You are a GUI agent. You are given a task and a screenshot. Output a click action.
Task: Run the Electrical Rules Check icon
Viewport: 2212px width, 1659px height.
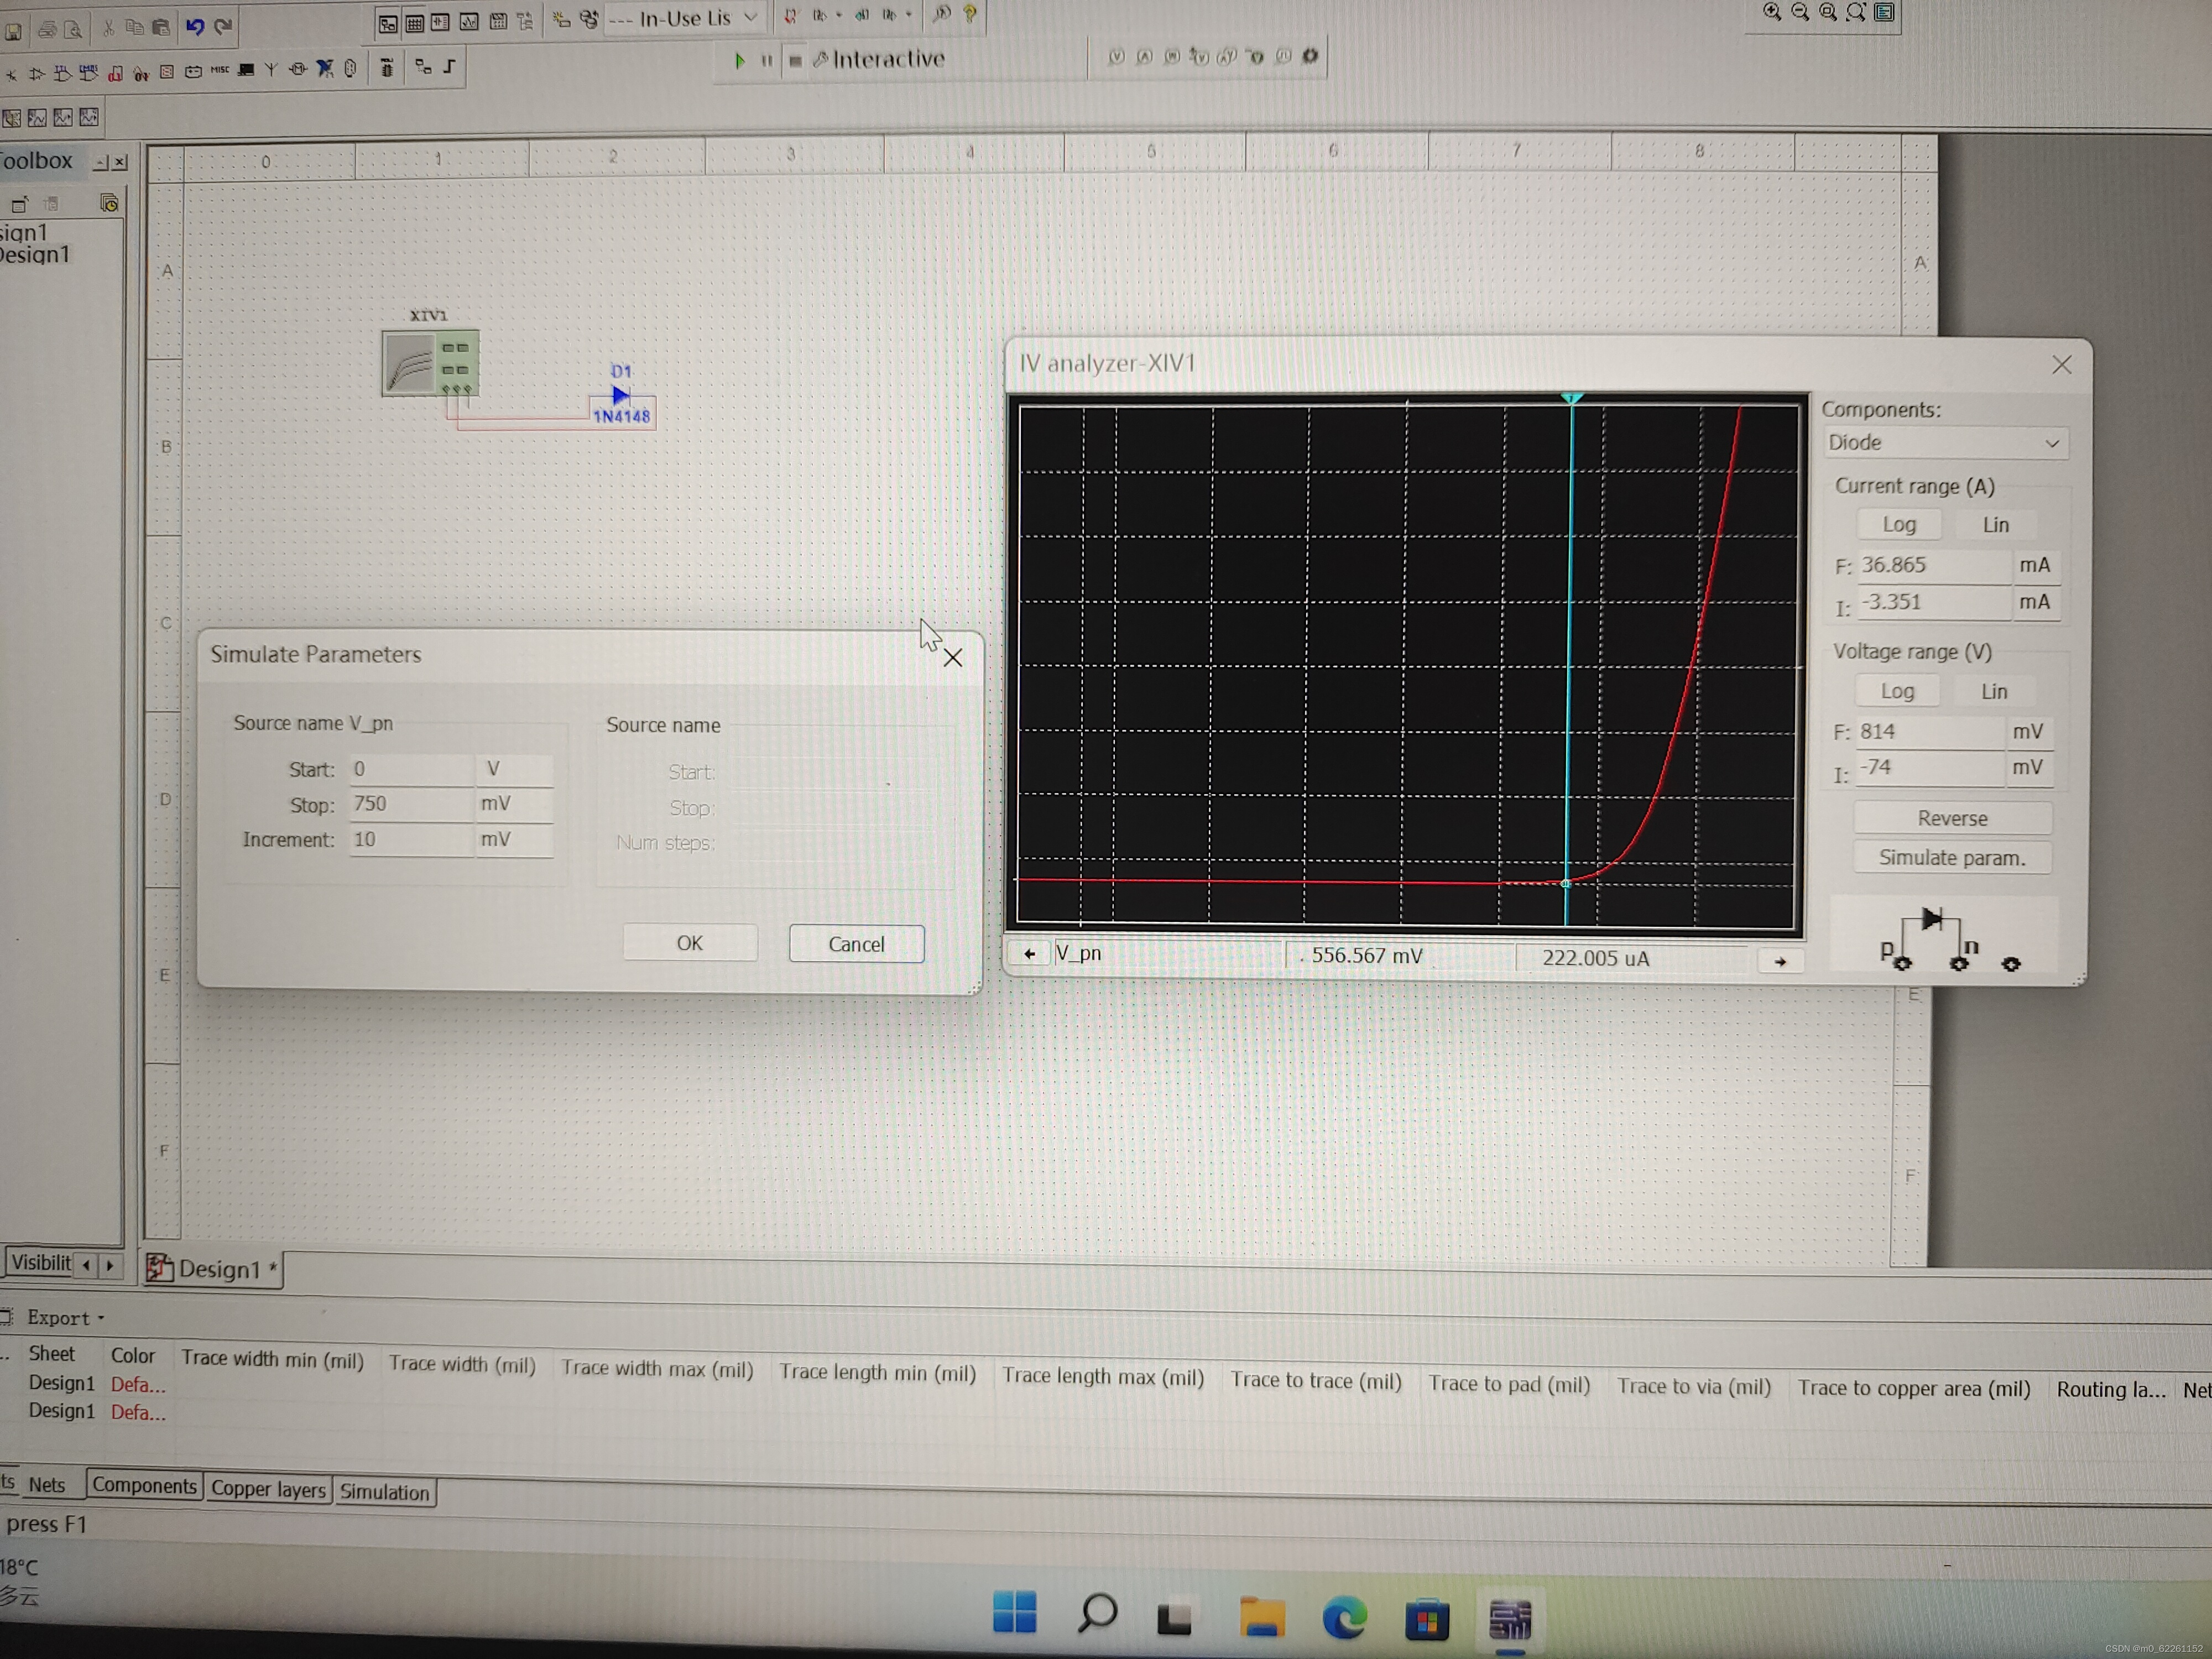click(x=791, y=16)
